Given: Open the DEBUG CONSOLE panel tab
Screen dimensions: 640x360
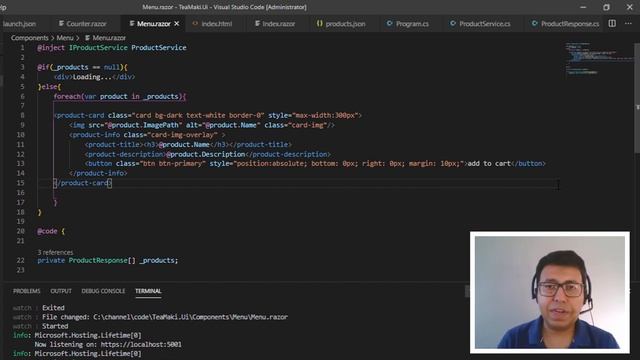Looking at the screenshot, I should 103,291.
